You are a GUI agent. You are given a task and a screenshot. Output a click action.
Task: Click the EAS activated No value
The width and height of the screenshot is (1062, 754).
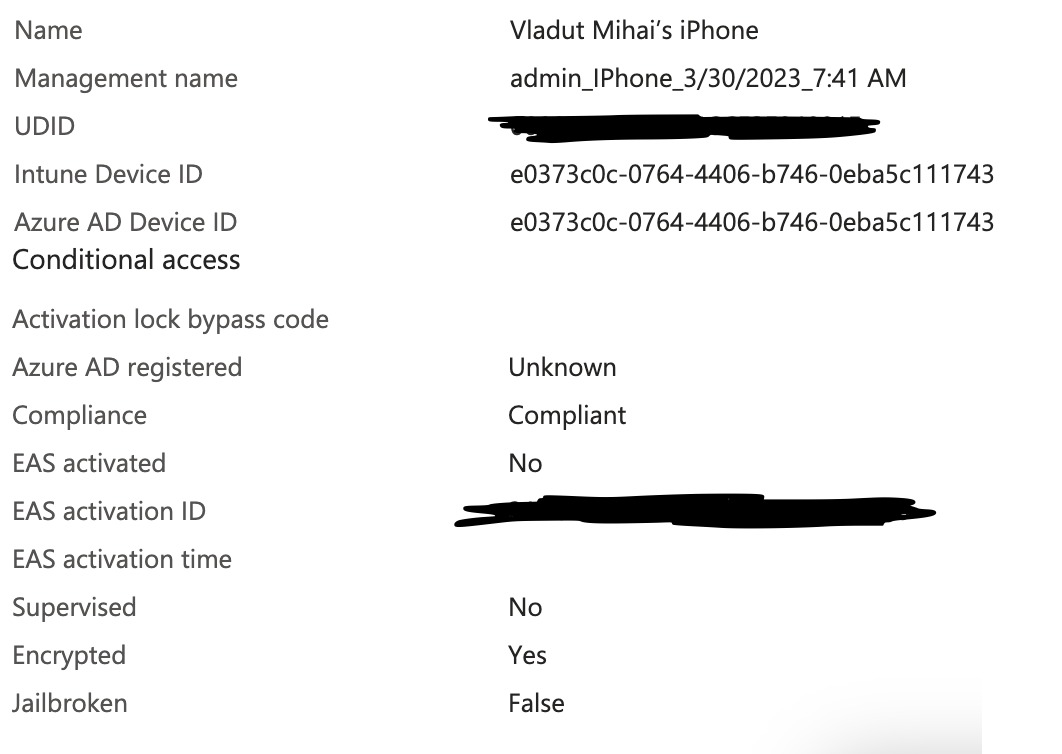[x=526, y=464]
